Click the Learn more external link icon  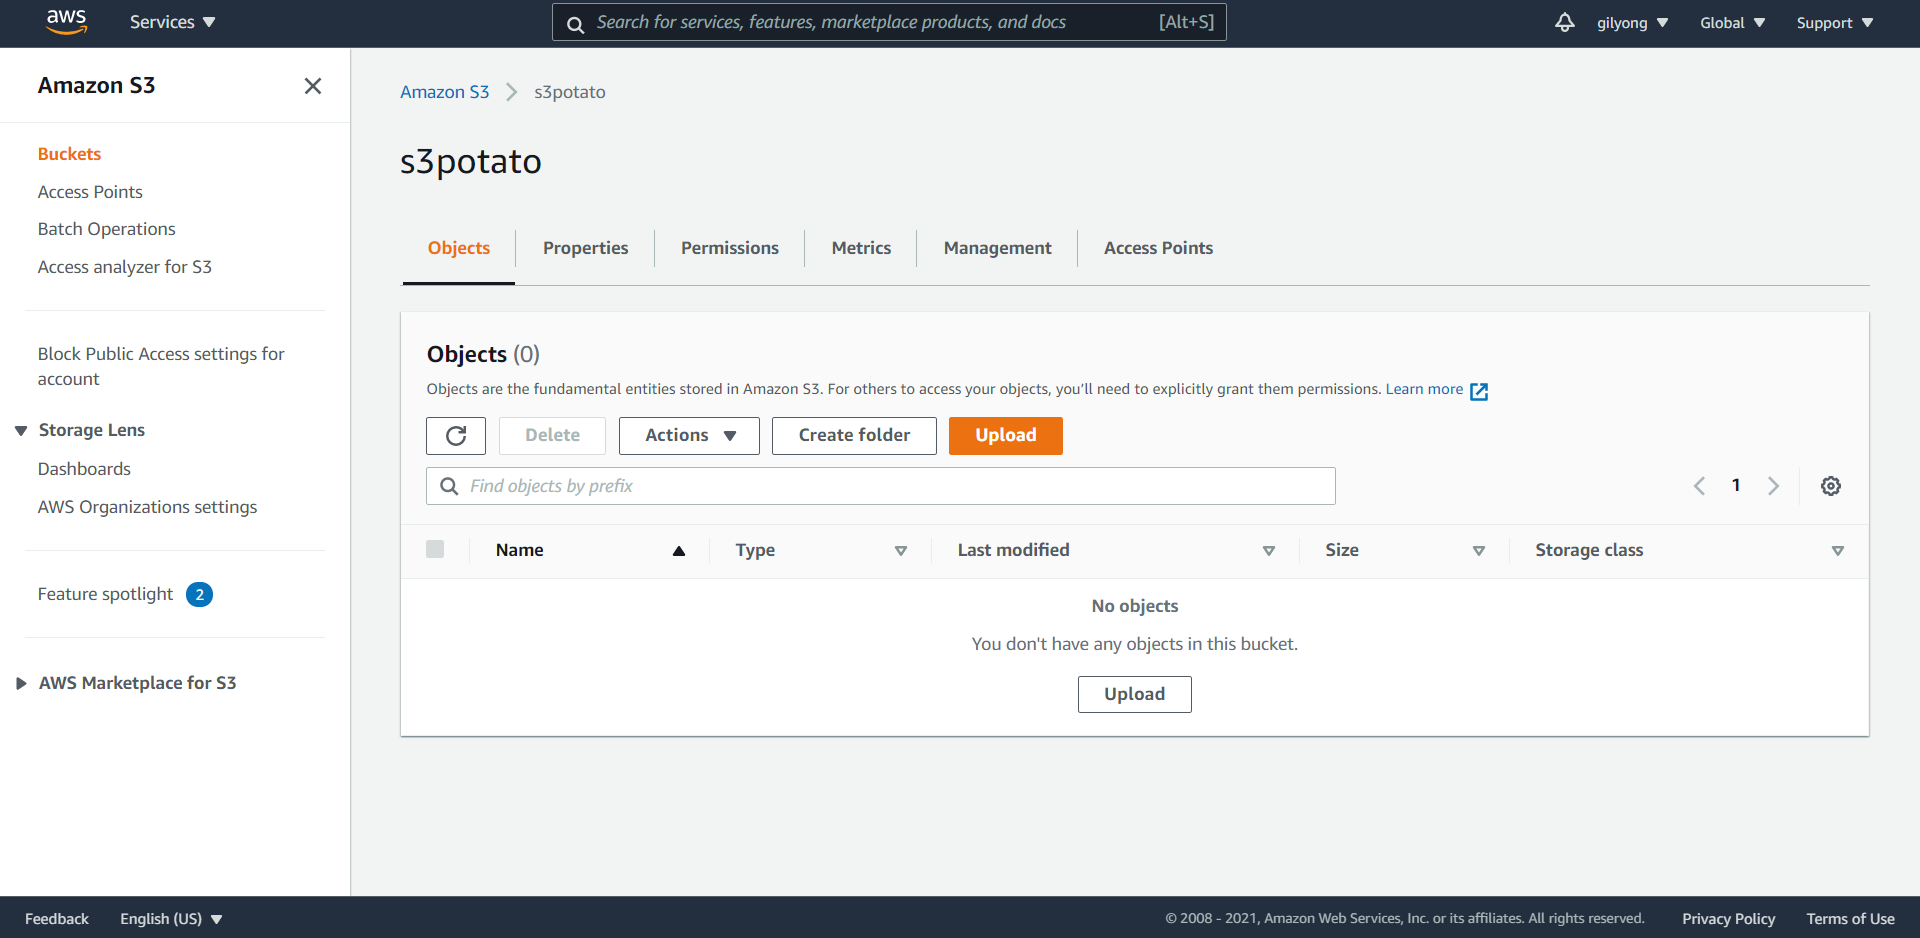coord(1479,391)
